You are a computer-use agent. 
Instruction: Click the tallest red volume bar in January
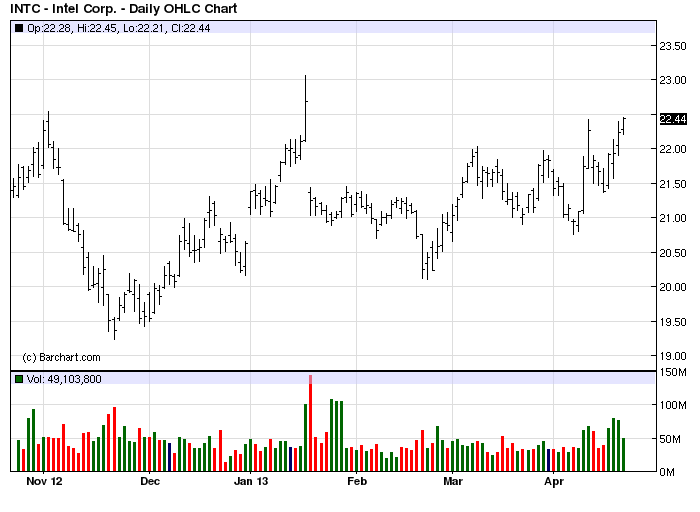[x=310, y=423]
